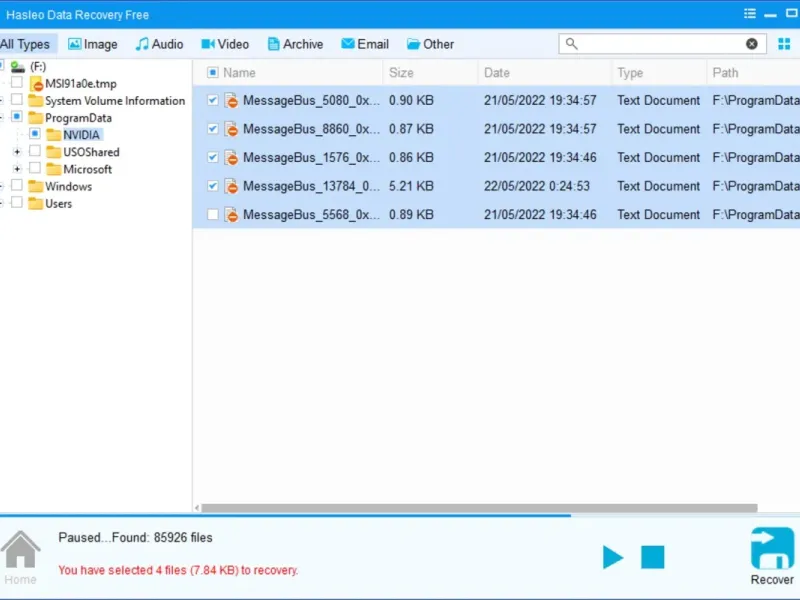Image resolution: width=800 pixels, height=600 pixels.
Task: Click MSI91a0e.tmp file icon
Action: tap(36, 84)
